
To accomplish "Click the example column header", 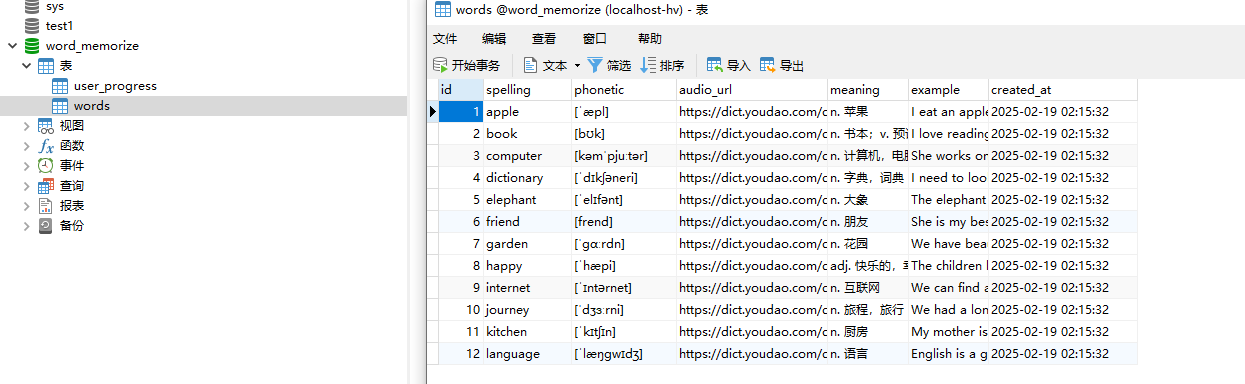I will tap(949, 90).
